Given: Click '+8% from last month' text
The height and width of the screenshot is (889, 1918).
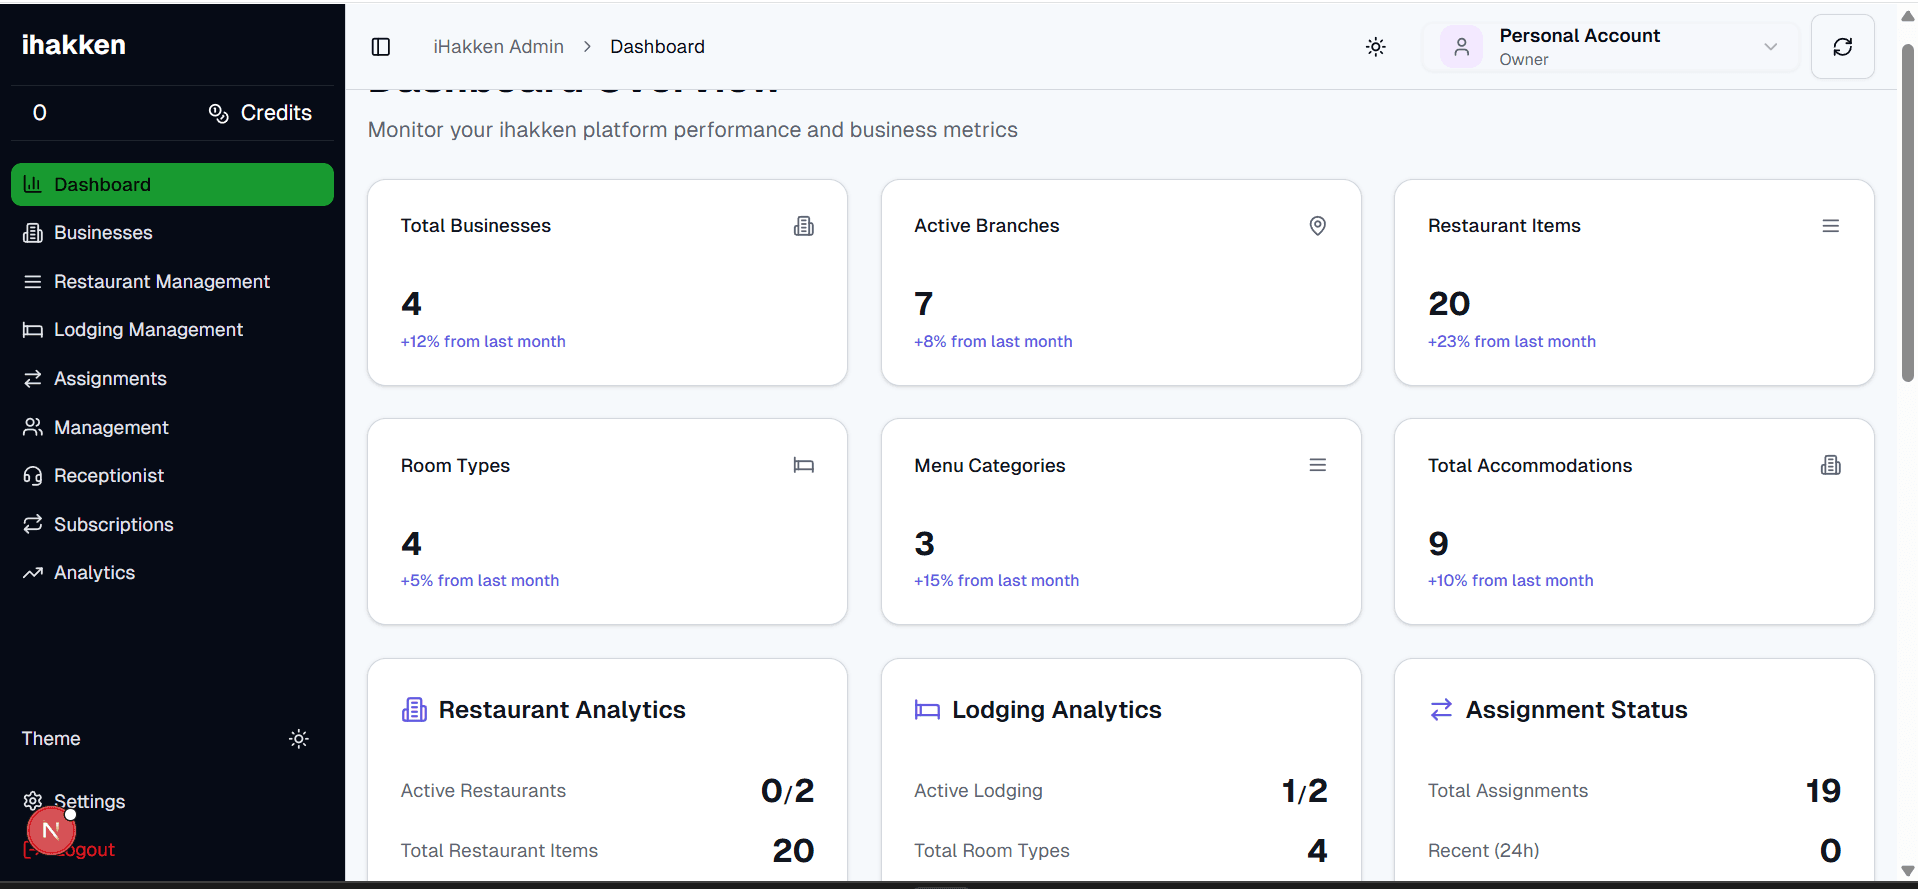Looking at the screenshot, I should (993, 342).
